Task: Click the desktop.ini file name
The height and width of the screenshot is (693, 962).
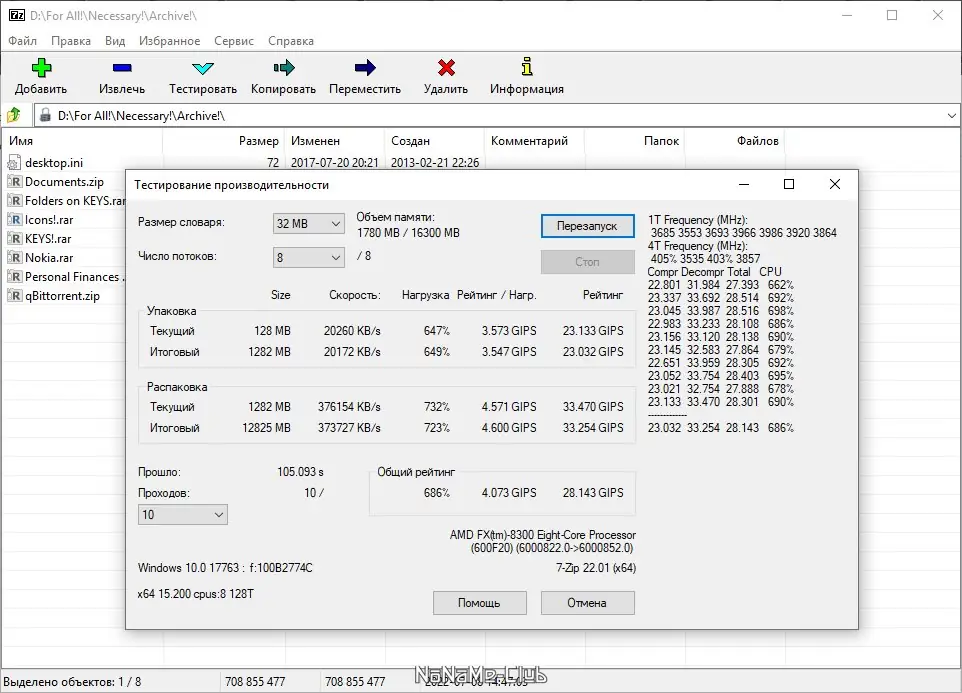Action: coord(54,163)
